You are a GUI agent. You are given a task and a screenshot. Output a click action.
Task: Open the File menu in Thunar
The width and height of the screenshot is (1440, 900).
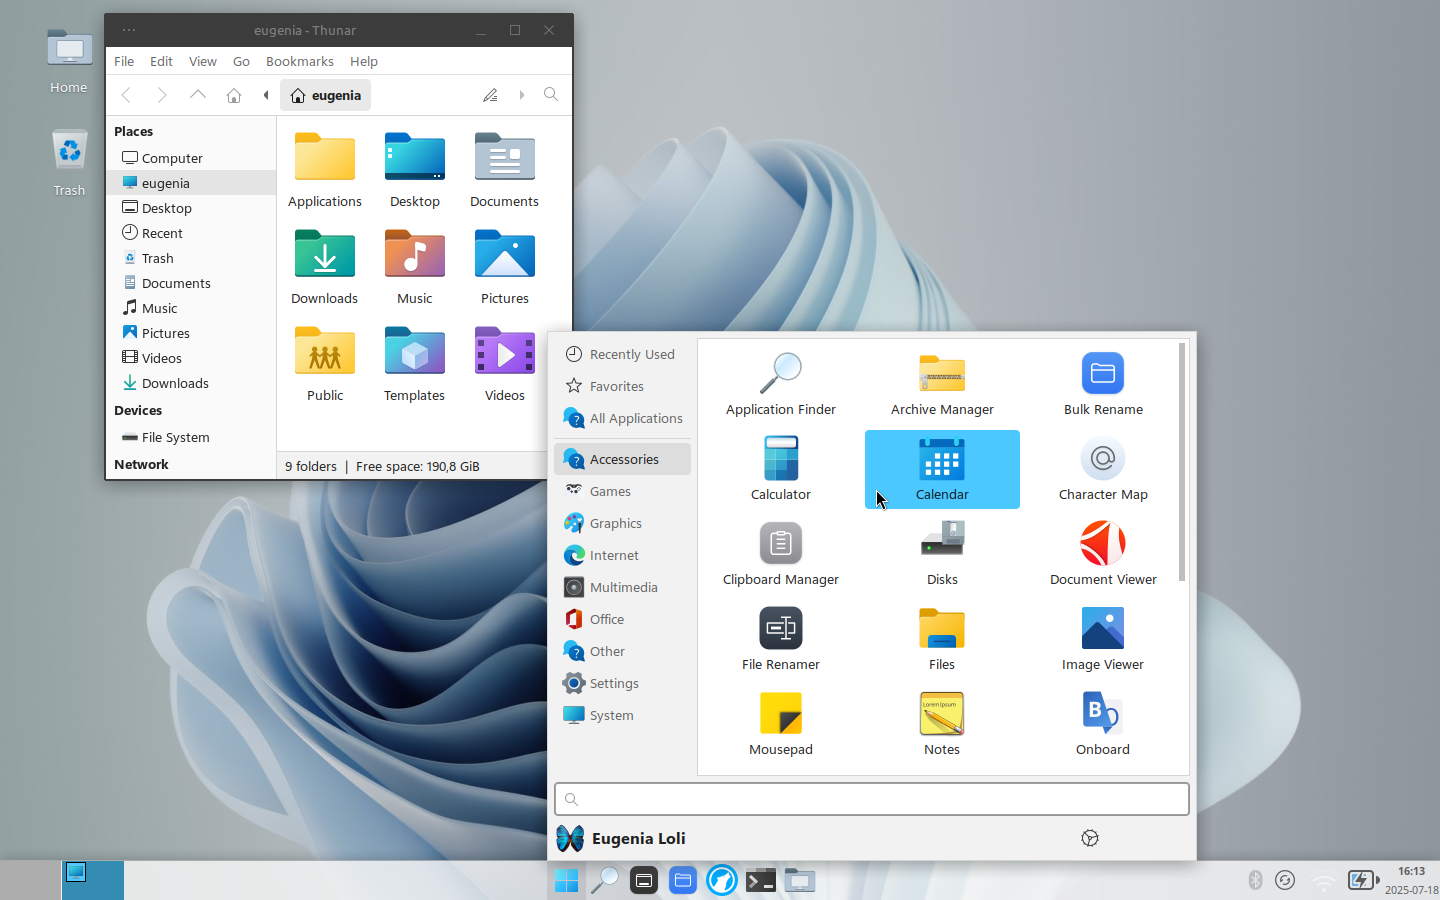coord(124,61)
